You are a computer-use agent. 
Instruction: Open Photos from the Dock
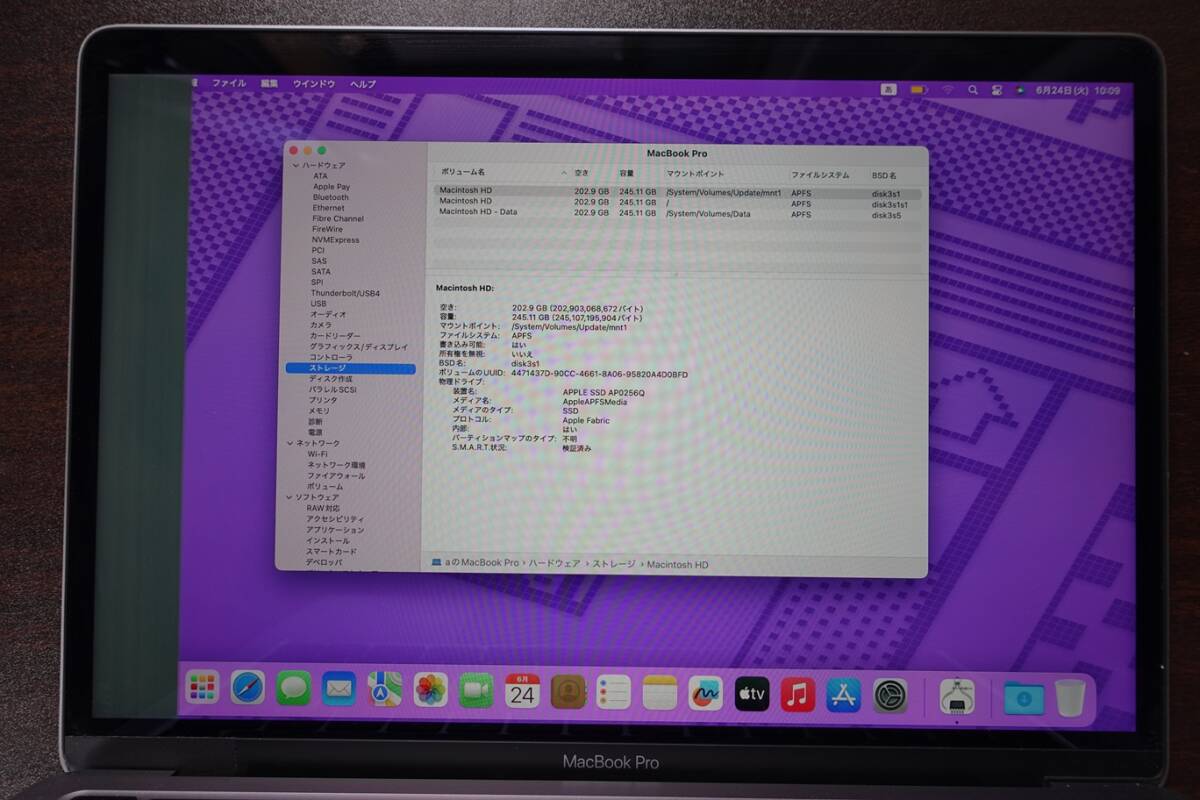tap(431, 689)
